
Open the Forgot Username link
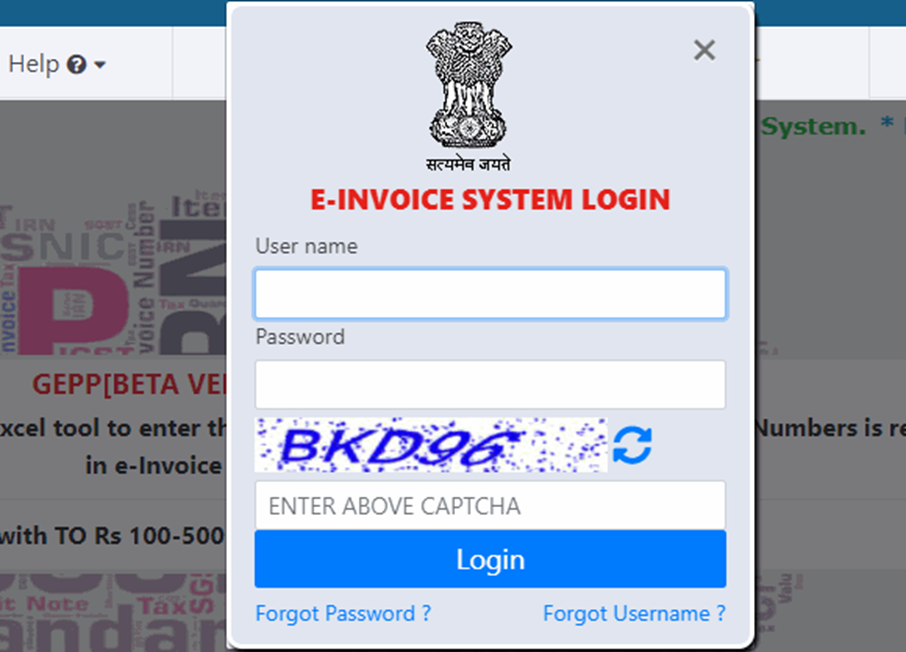tap(634, 613)
